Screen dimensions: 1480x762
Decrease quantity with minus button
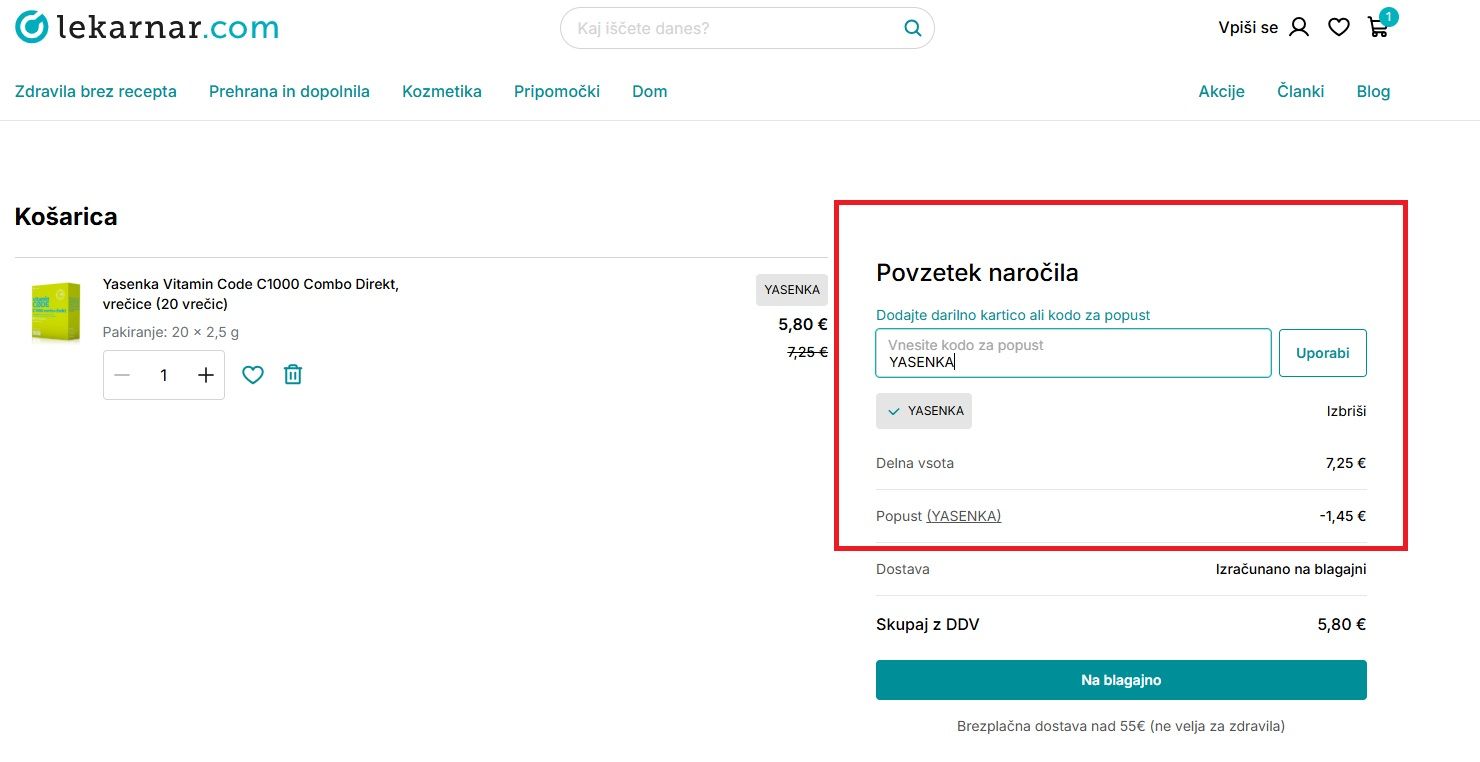click(x=122, y=375)
